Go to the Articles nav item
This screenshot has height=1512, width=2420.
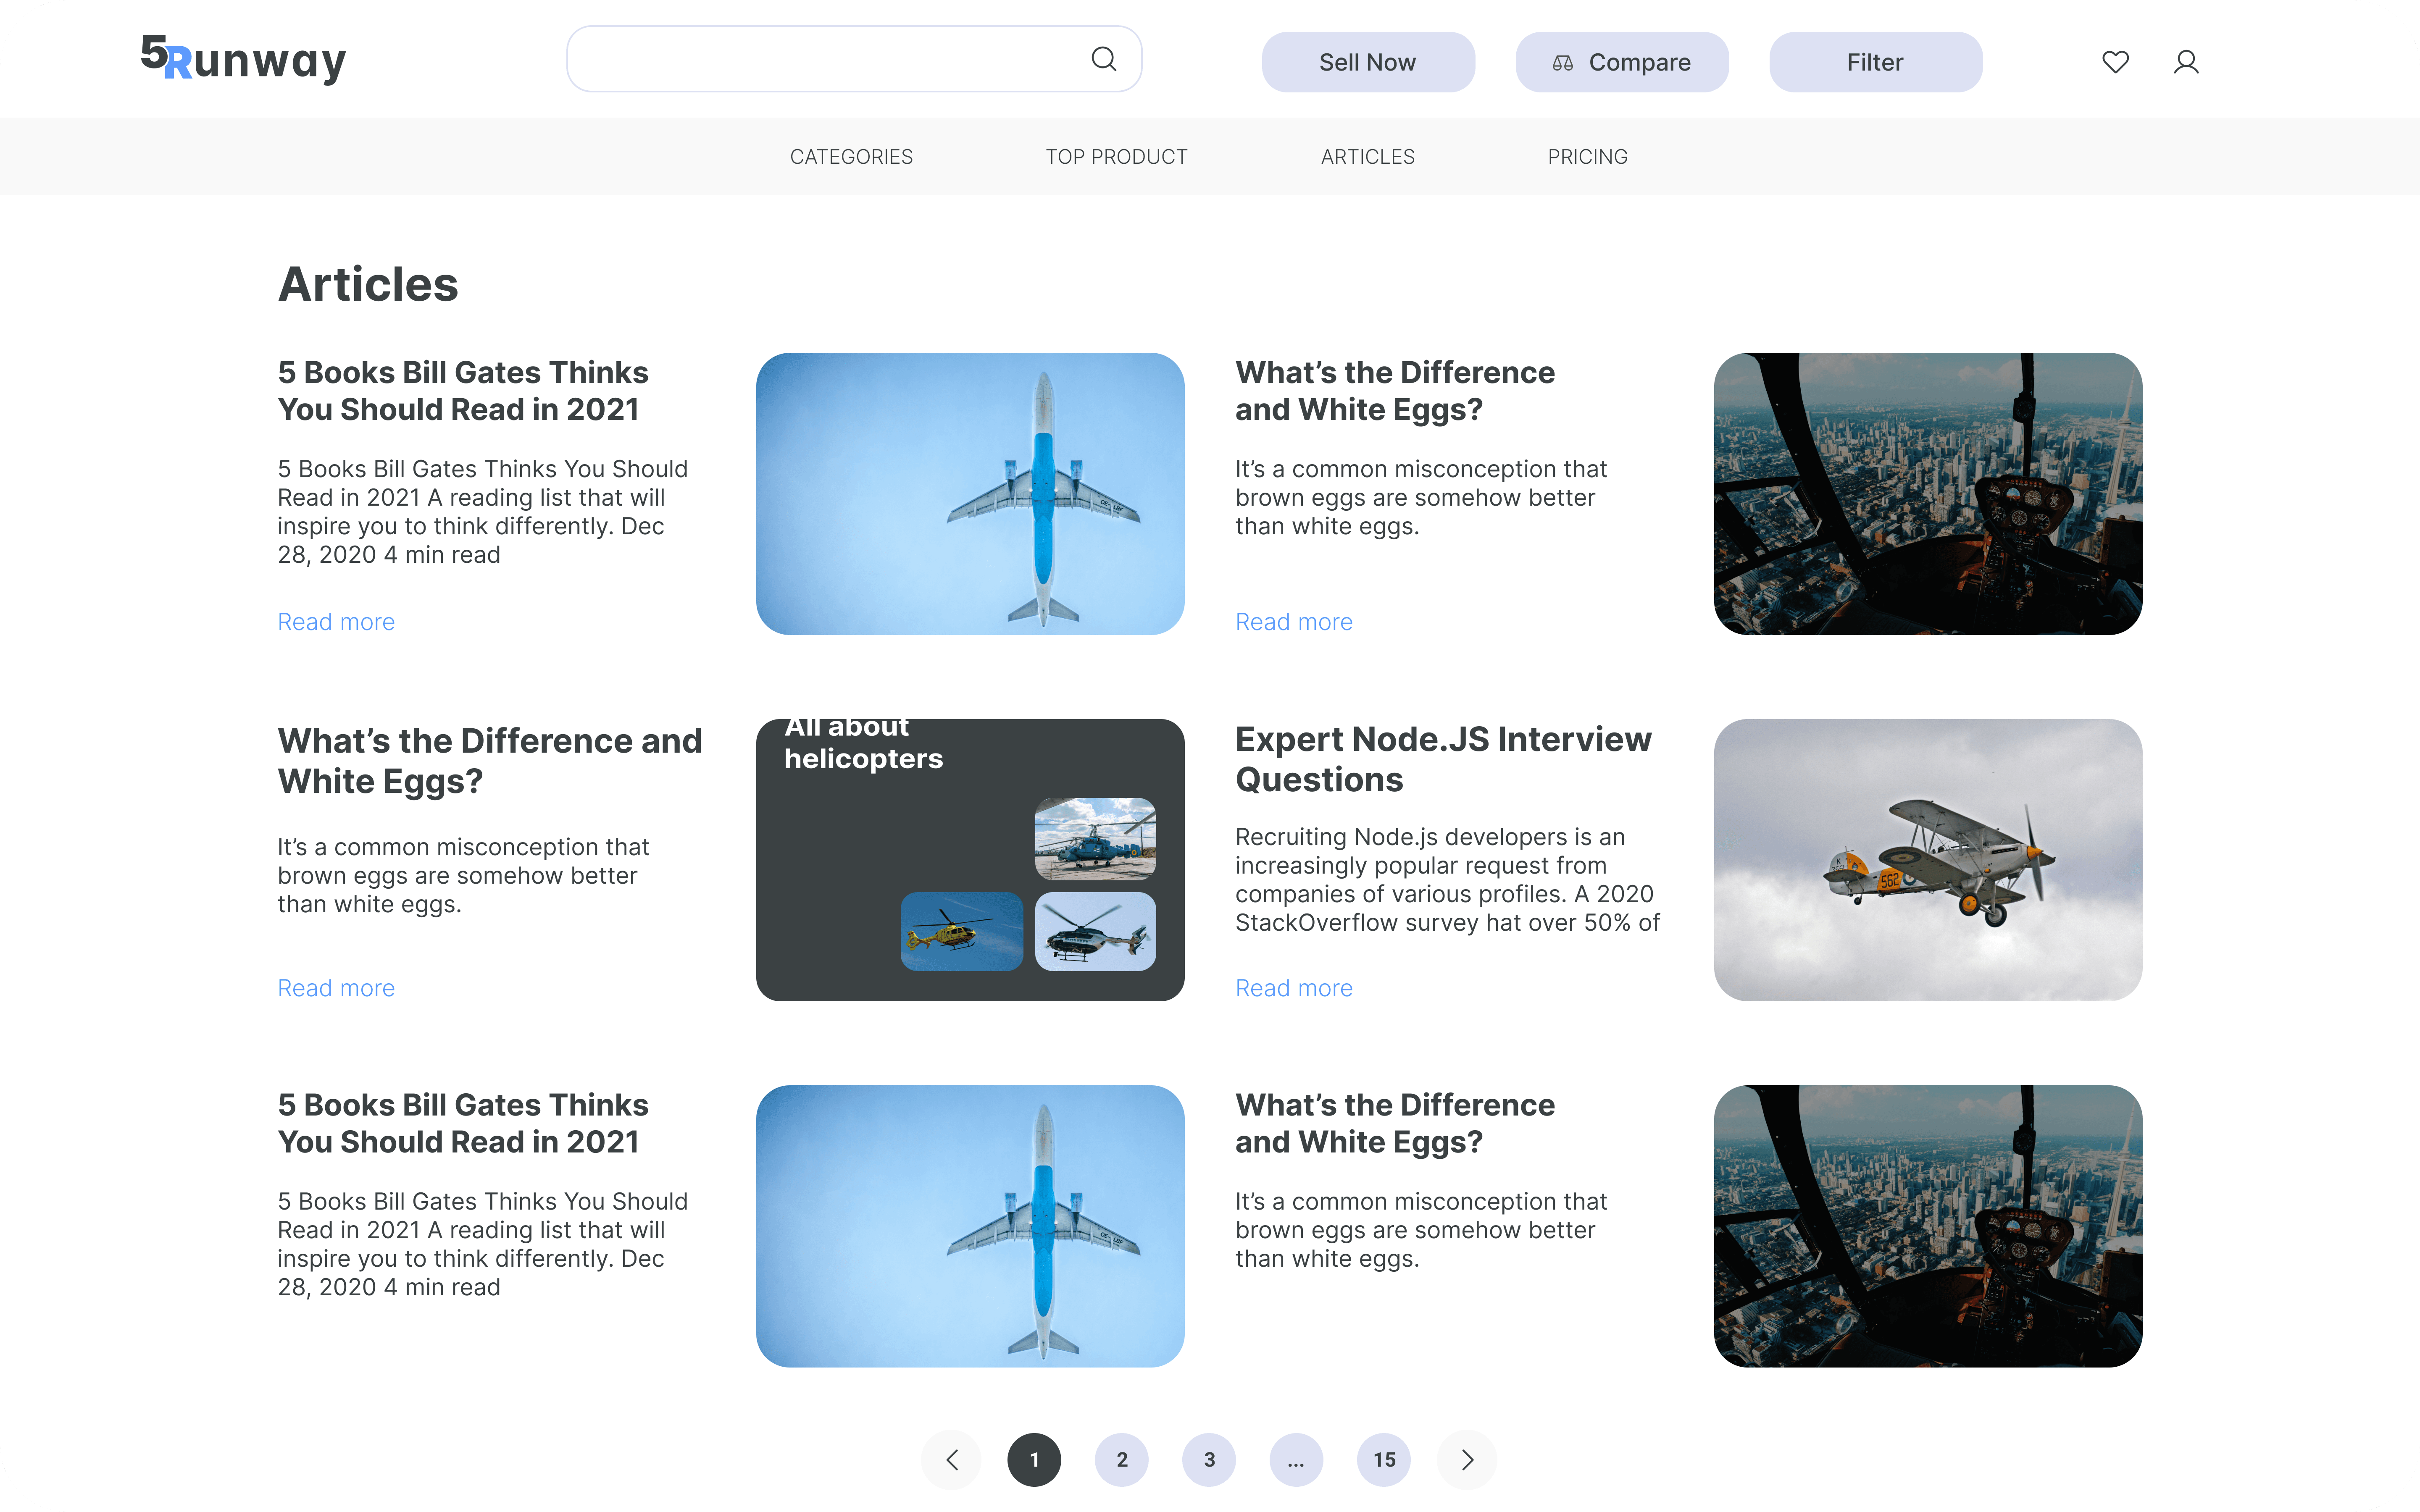(x=1367, y=157)
